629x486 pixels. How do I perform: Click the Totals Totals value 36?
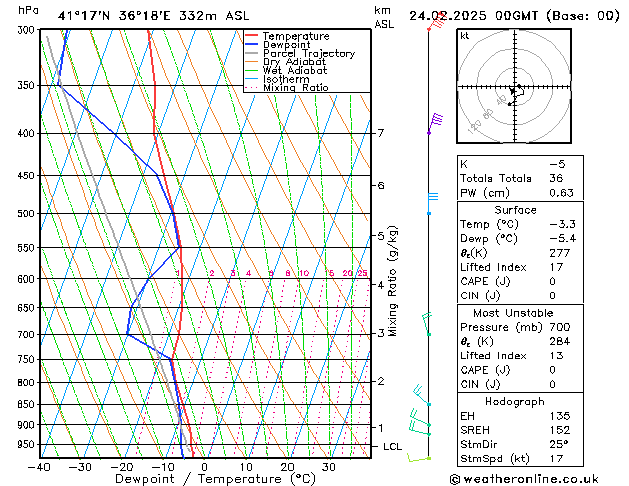556,178
